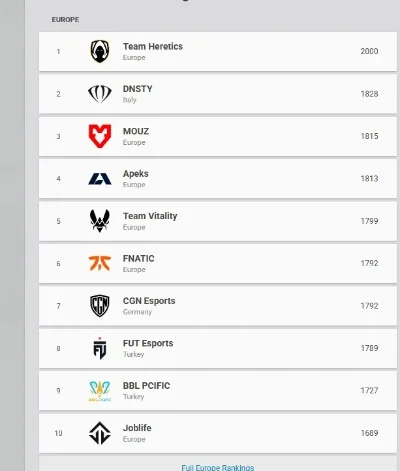Click the FUT Esports logo

(100, 348)
